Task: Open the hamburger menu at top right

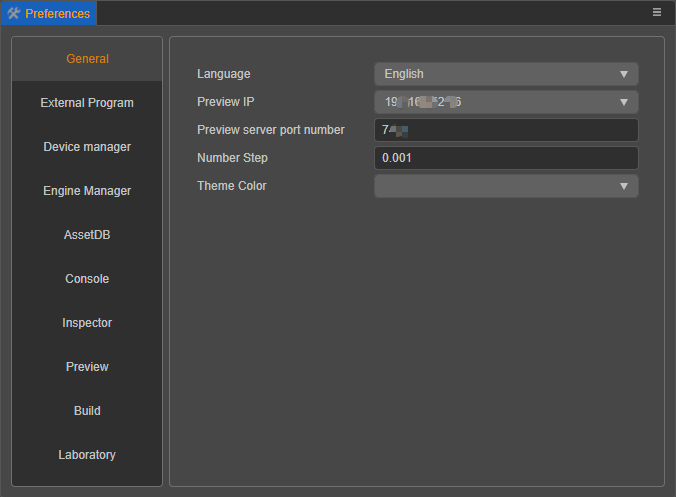Action: click(x=657, y=12)
